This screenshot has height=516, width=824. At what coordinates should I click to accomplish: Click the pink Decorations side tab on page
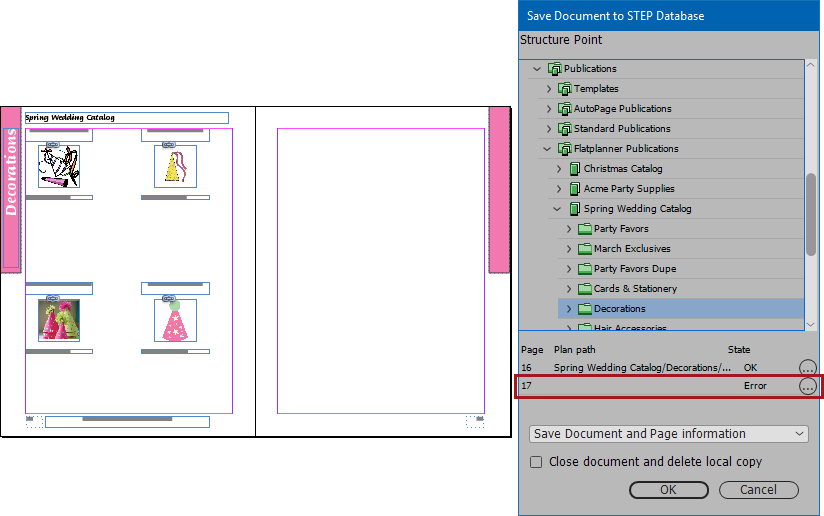click(x=11, y=190)
